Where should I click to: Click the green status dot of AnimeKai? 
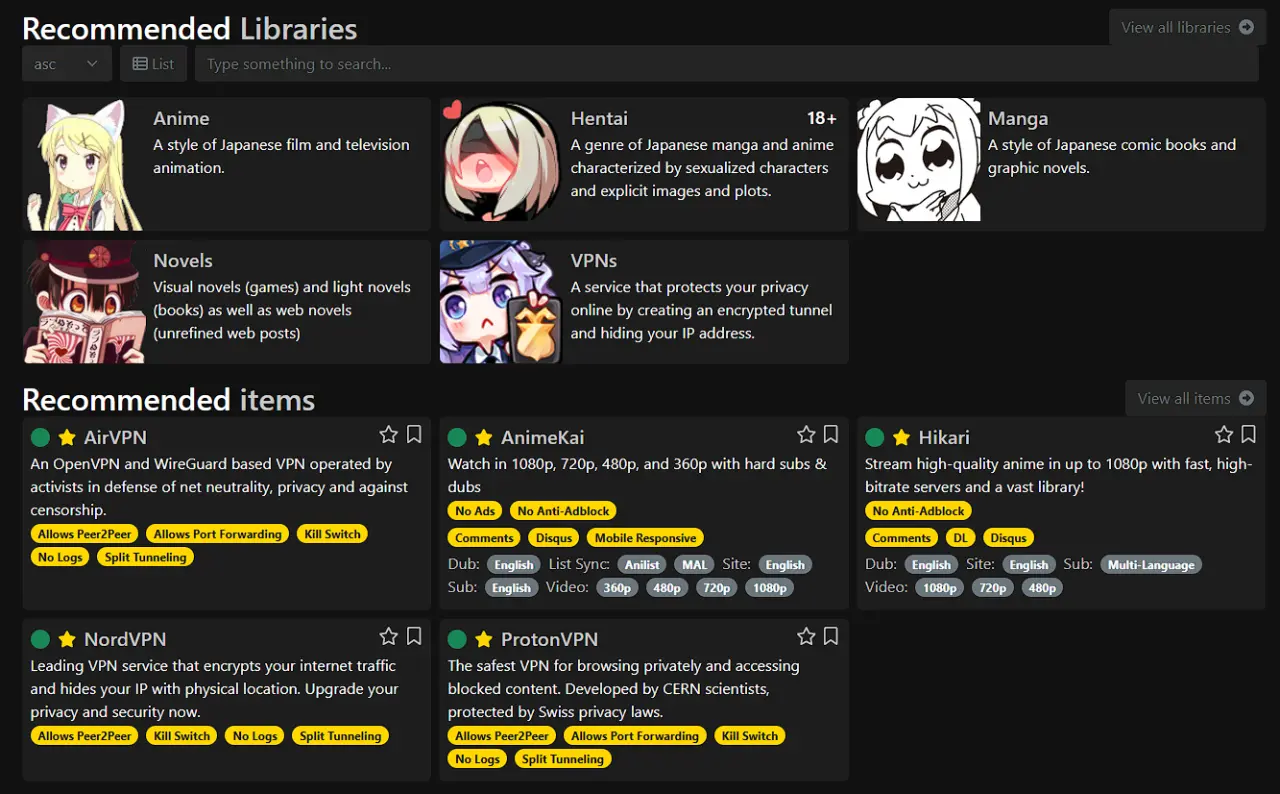point(457,438)
